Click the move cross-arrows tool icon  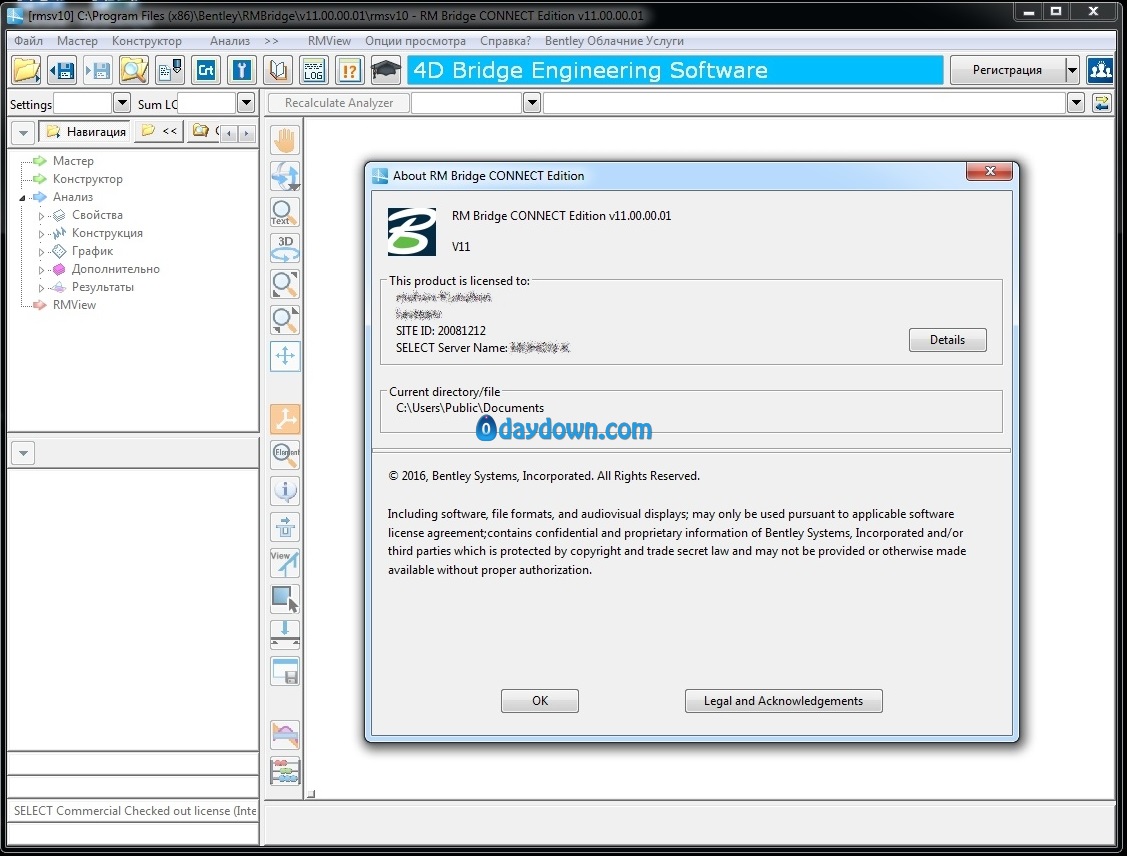(x=285, y=356)
